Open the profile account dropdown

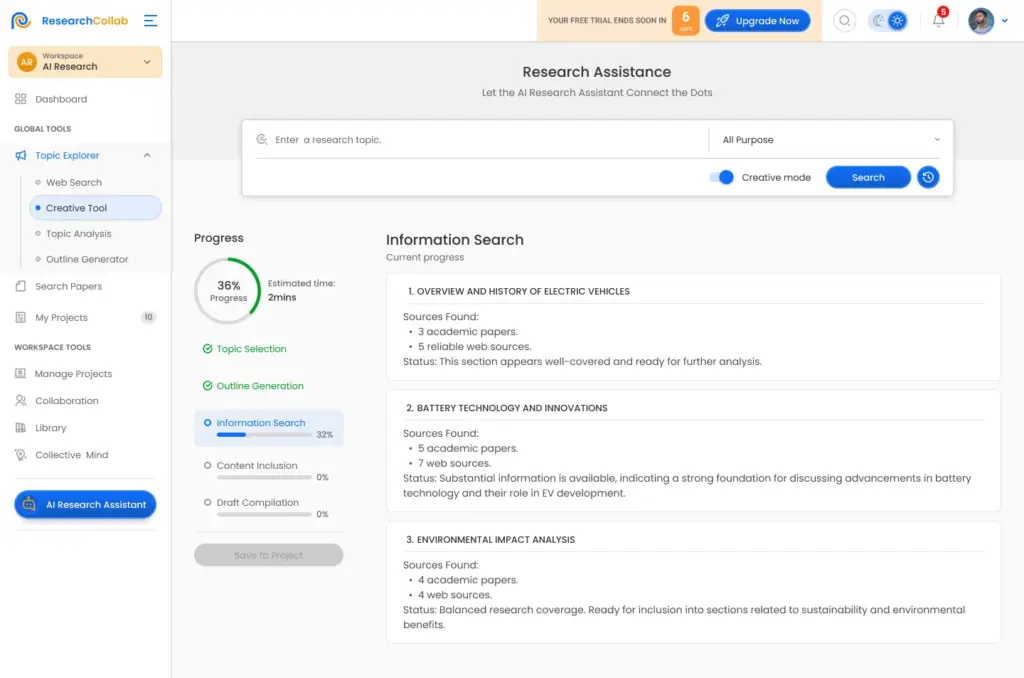coord(1003,21)
